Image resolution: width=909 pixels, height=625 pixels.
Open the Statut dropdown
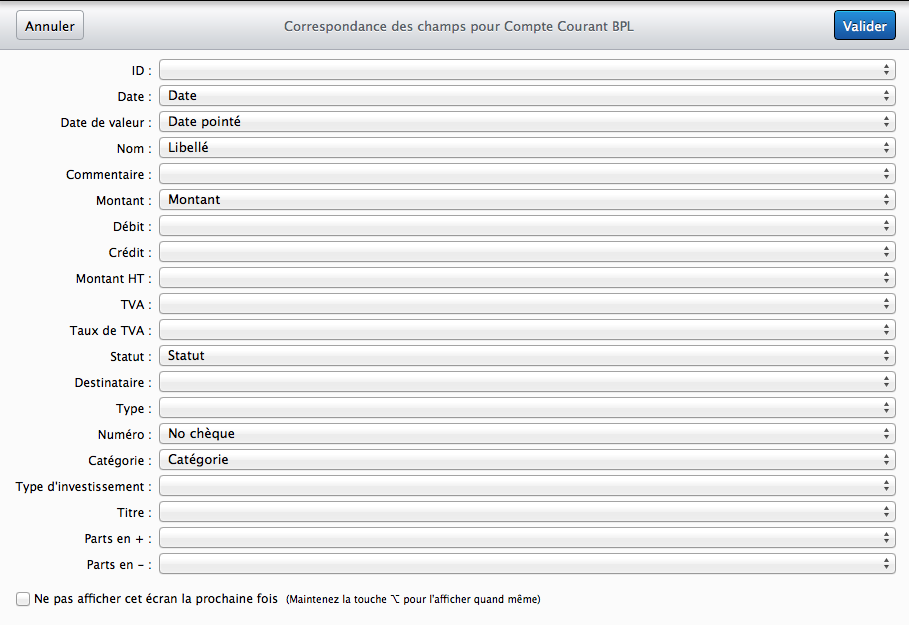pos(527,356)
